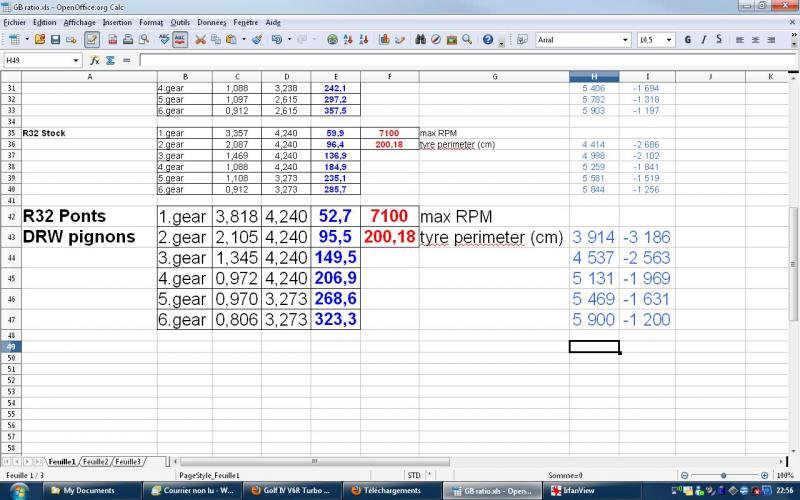Open the Insertion menu
This screenshot has height=500, width=800.
tap(117, 22)
